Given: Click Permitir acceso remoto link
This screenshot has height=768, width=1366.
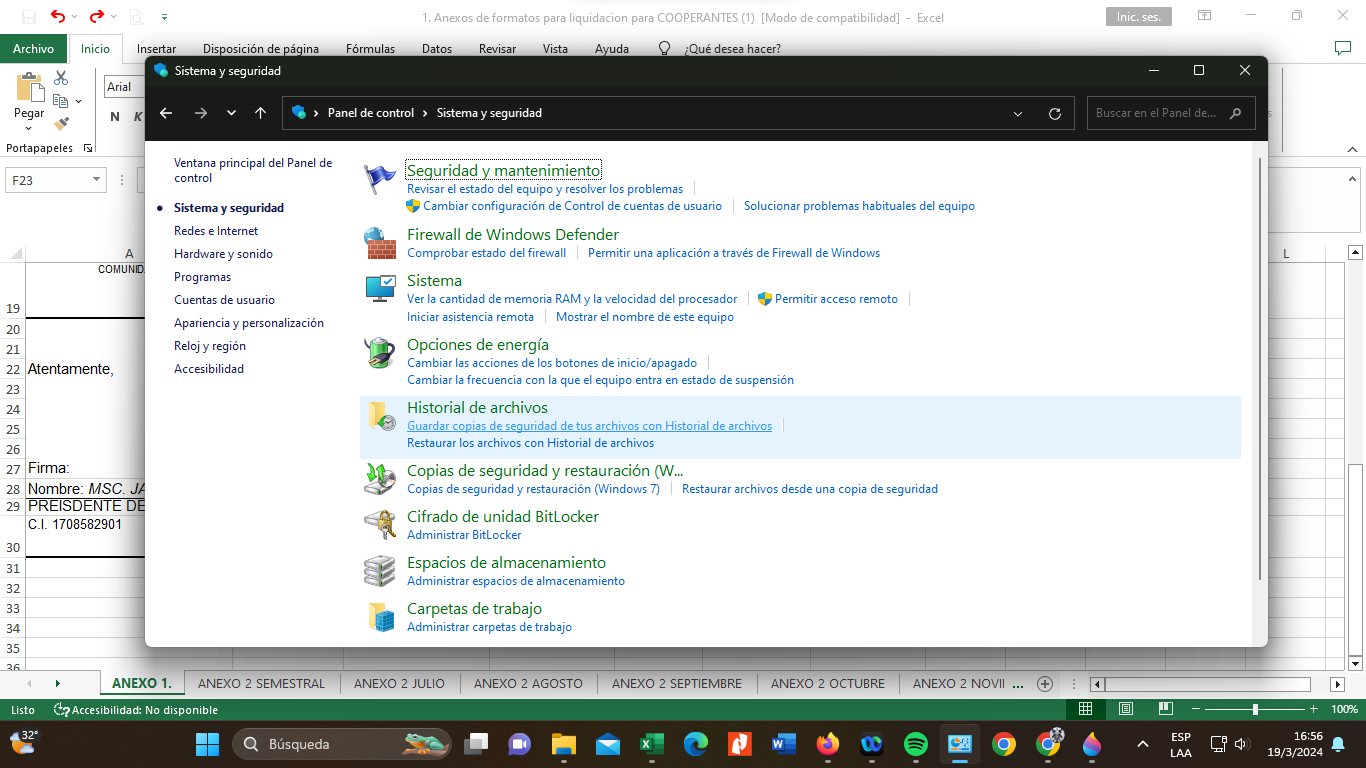Looking at the screenshot, I should (x=836, y=299).
